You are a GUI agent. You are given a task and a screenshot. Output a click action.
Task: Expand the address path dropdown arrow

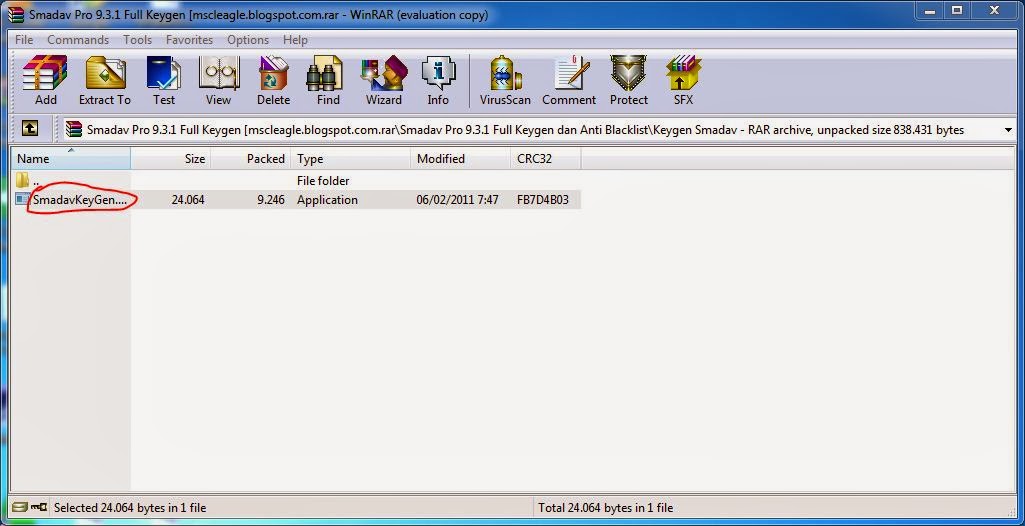click(x=1007, y=130)
